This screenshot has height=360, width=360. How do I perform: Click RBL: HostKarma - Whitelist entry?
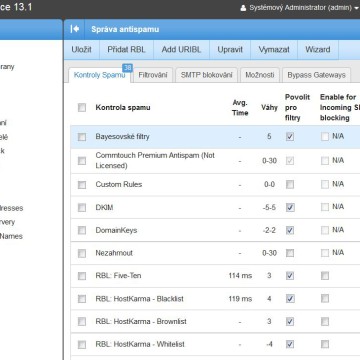[140, 344]
